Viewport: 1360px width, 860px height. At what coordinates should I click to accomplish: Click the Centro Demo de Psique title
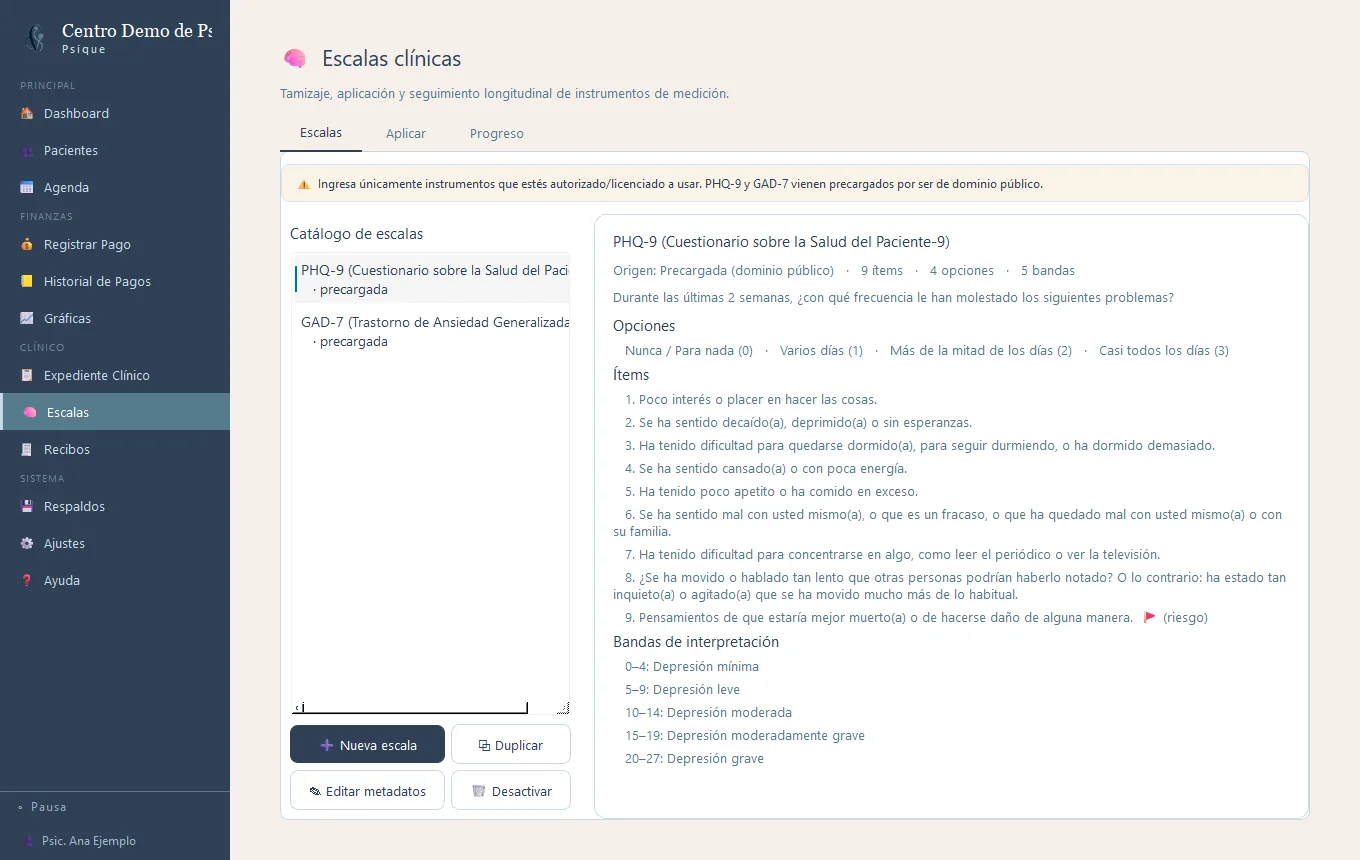click(137, 31)
